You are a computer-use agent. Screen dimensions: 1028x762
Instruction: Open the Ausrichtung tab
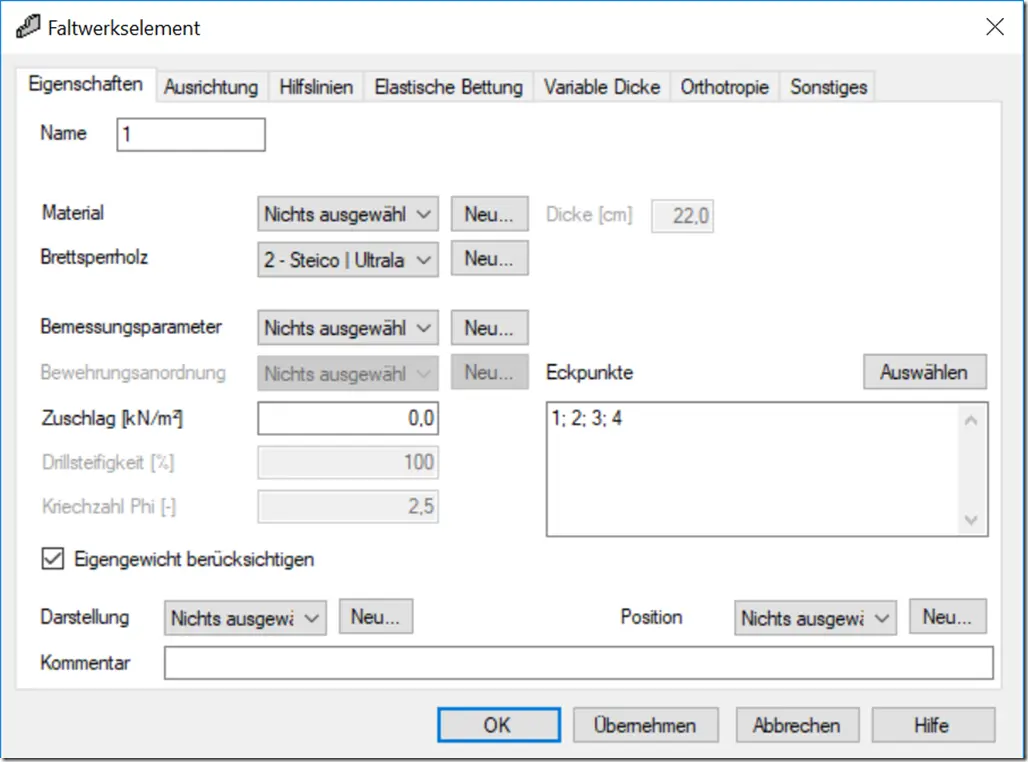tap(211, 87)
